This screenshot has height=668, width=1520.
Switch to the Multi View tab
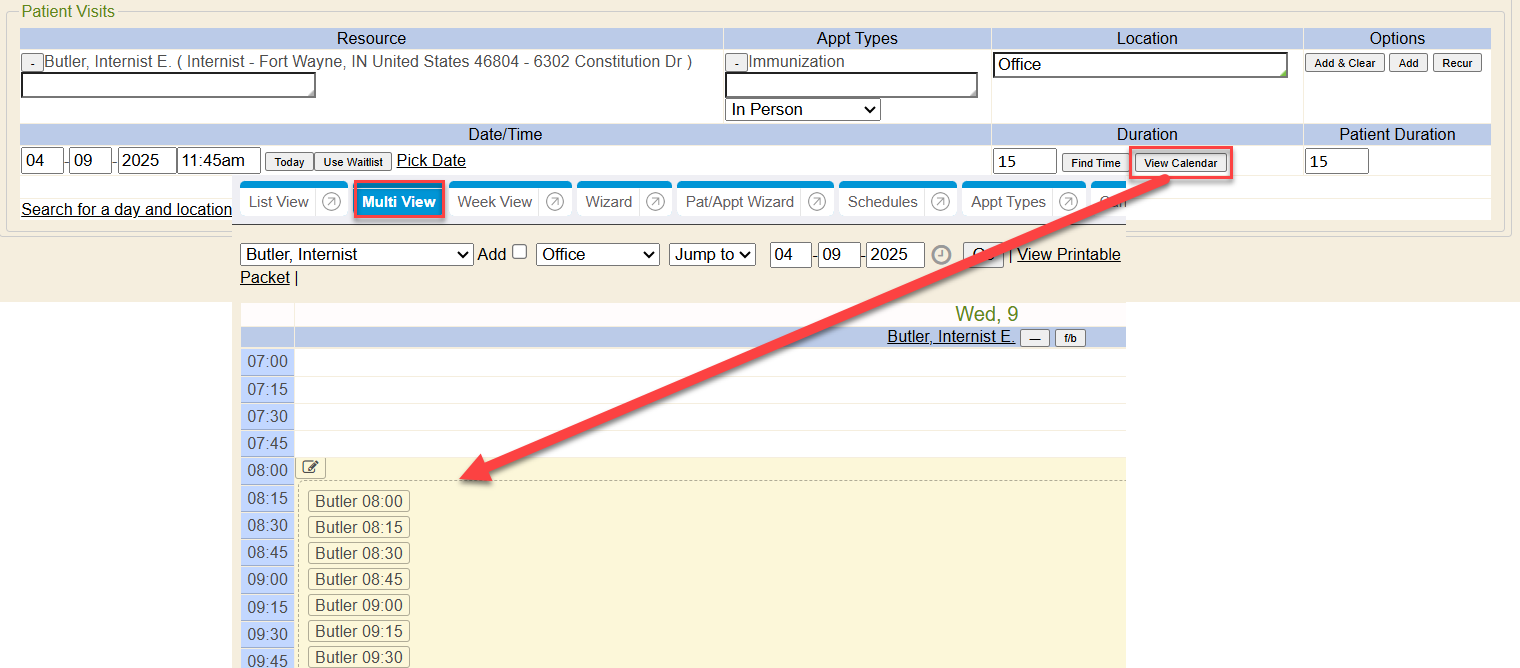tap(399, 202)
